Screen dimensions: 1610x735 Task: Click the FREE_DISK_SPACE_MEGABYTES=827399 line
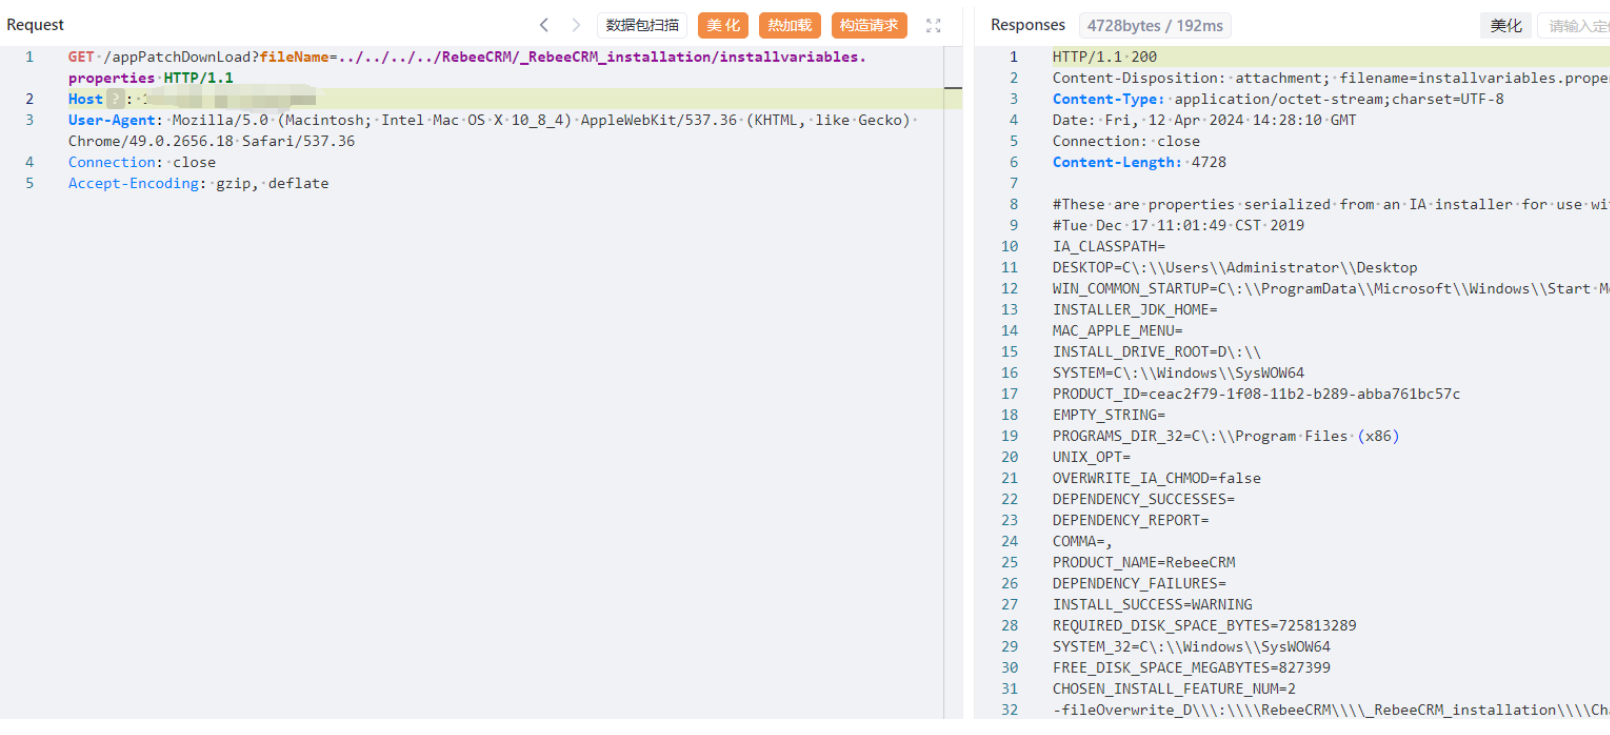coord(1191,666)
